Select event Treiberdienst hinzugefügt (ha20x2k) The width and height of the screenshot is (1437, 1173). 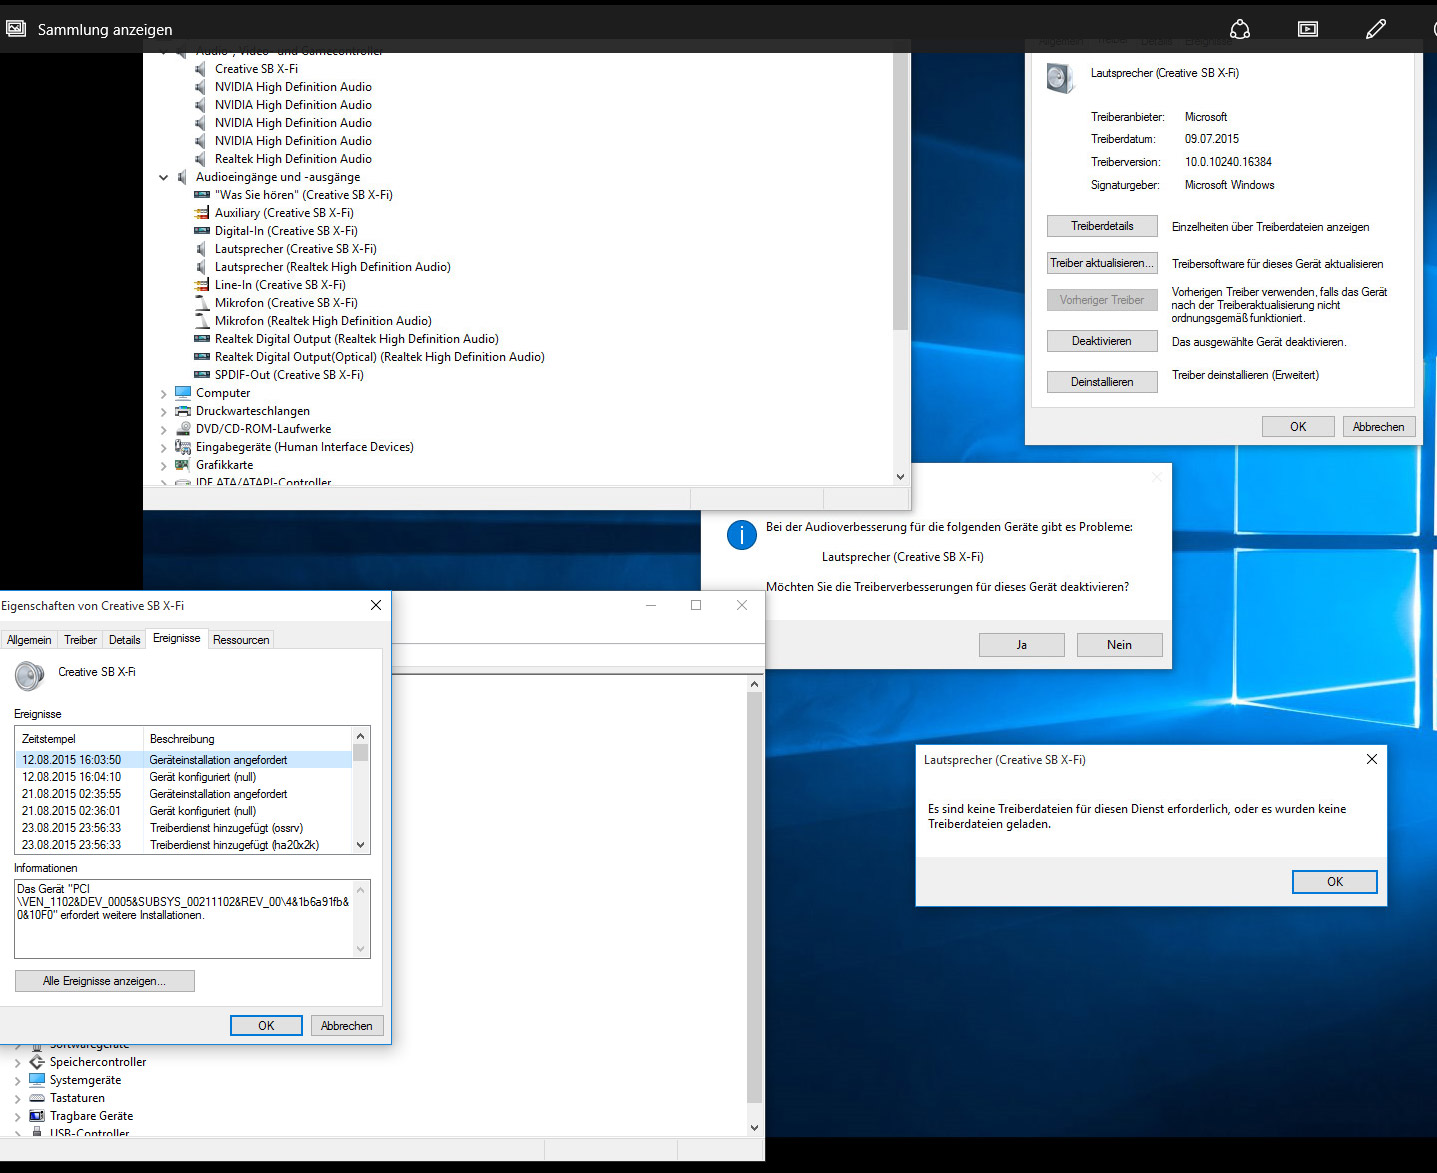pyautogui.click(x=184, y=845)
